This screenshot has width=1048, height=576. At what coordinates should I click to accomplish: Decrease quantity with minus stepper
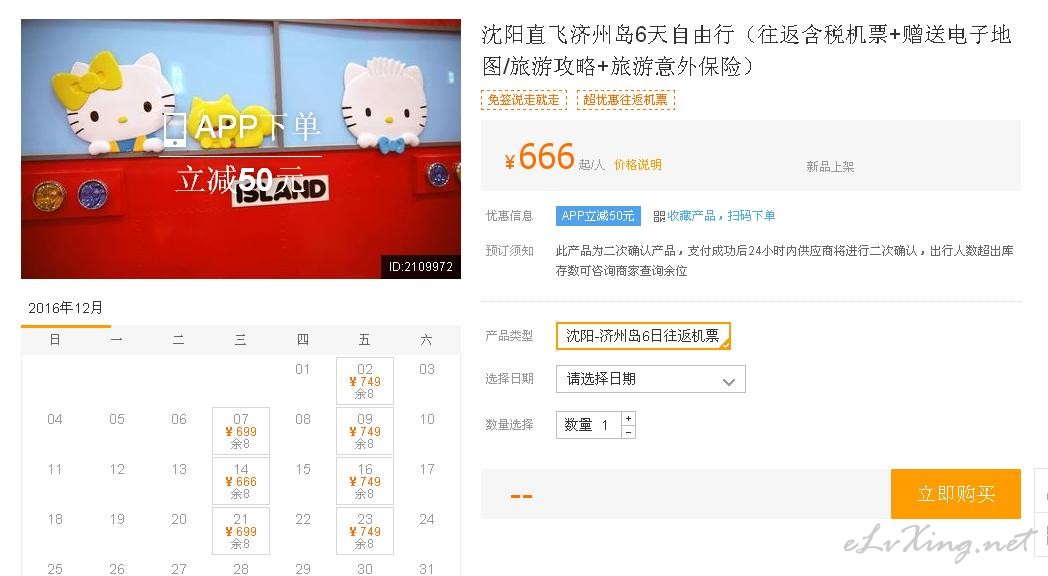tap(628, 432)
